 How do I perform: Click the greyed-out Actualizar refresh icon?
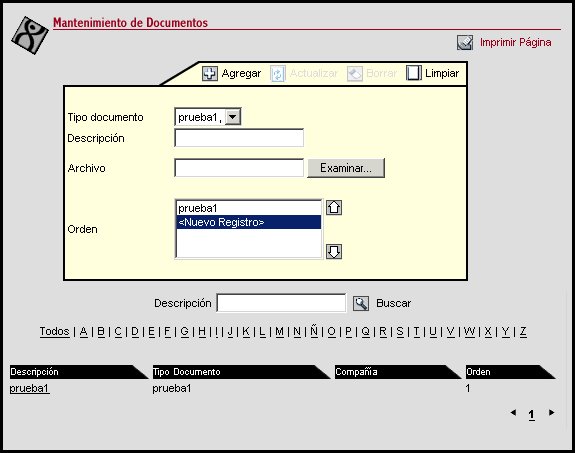[x=278, y=74]
